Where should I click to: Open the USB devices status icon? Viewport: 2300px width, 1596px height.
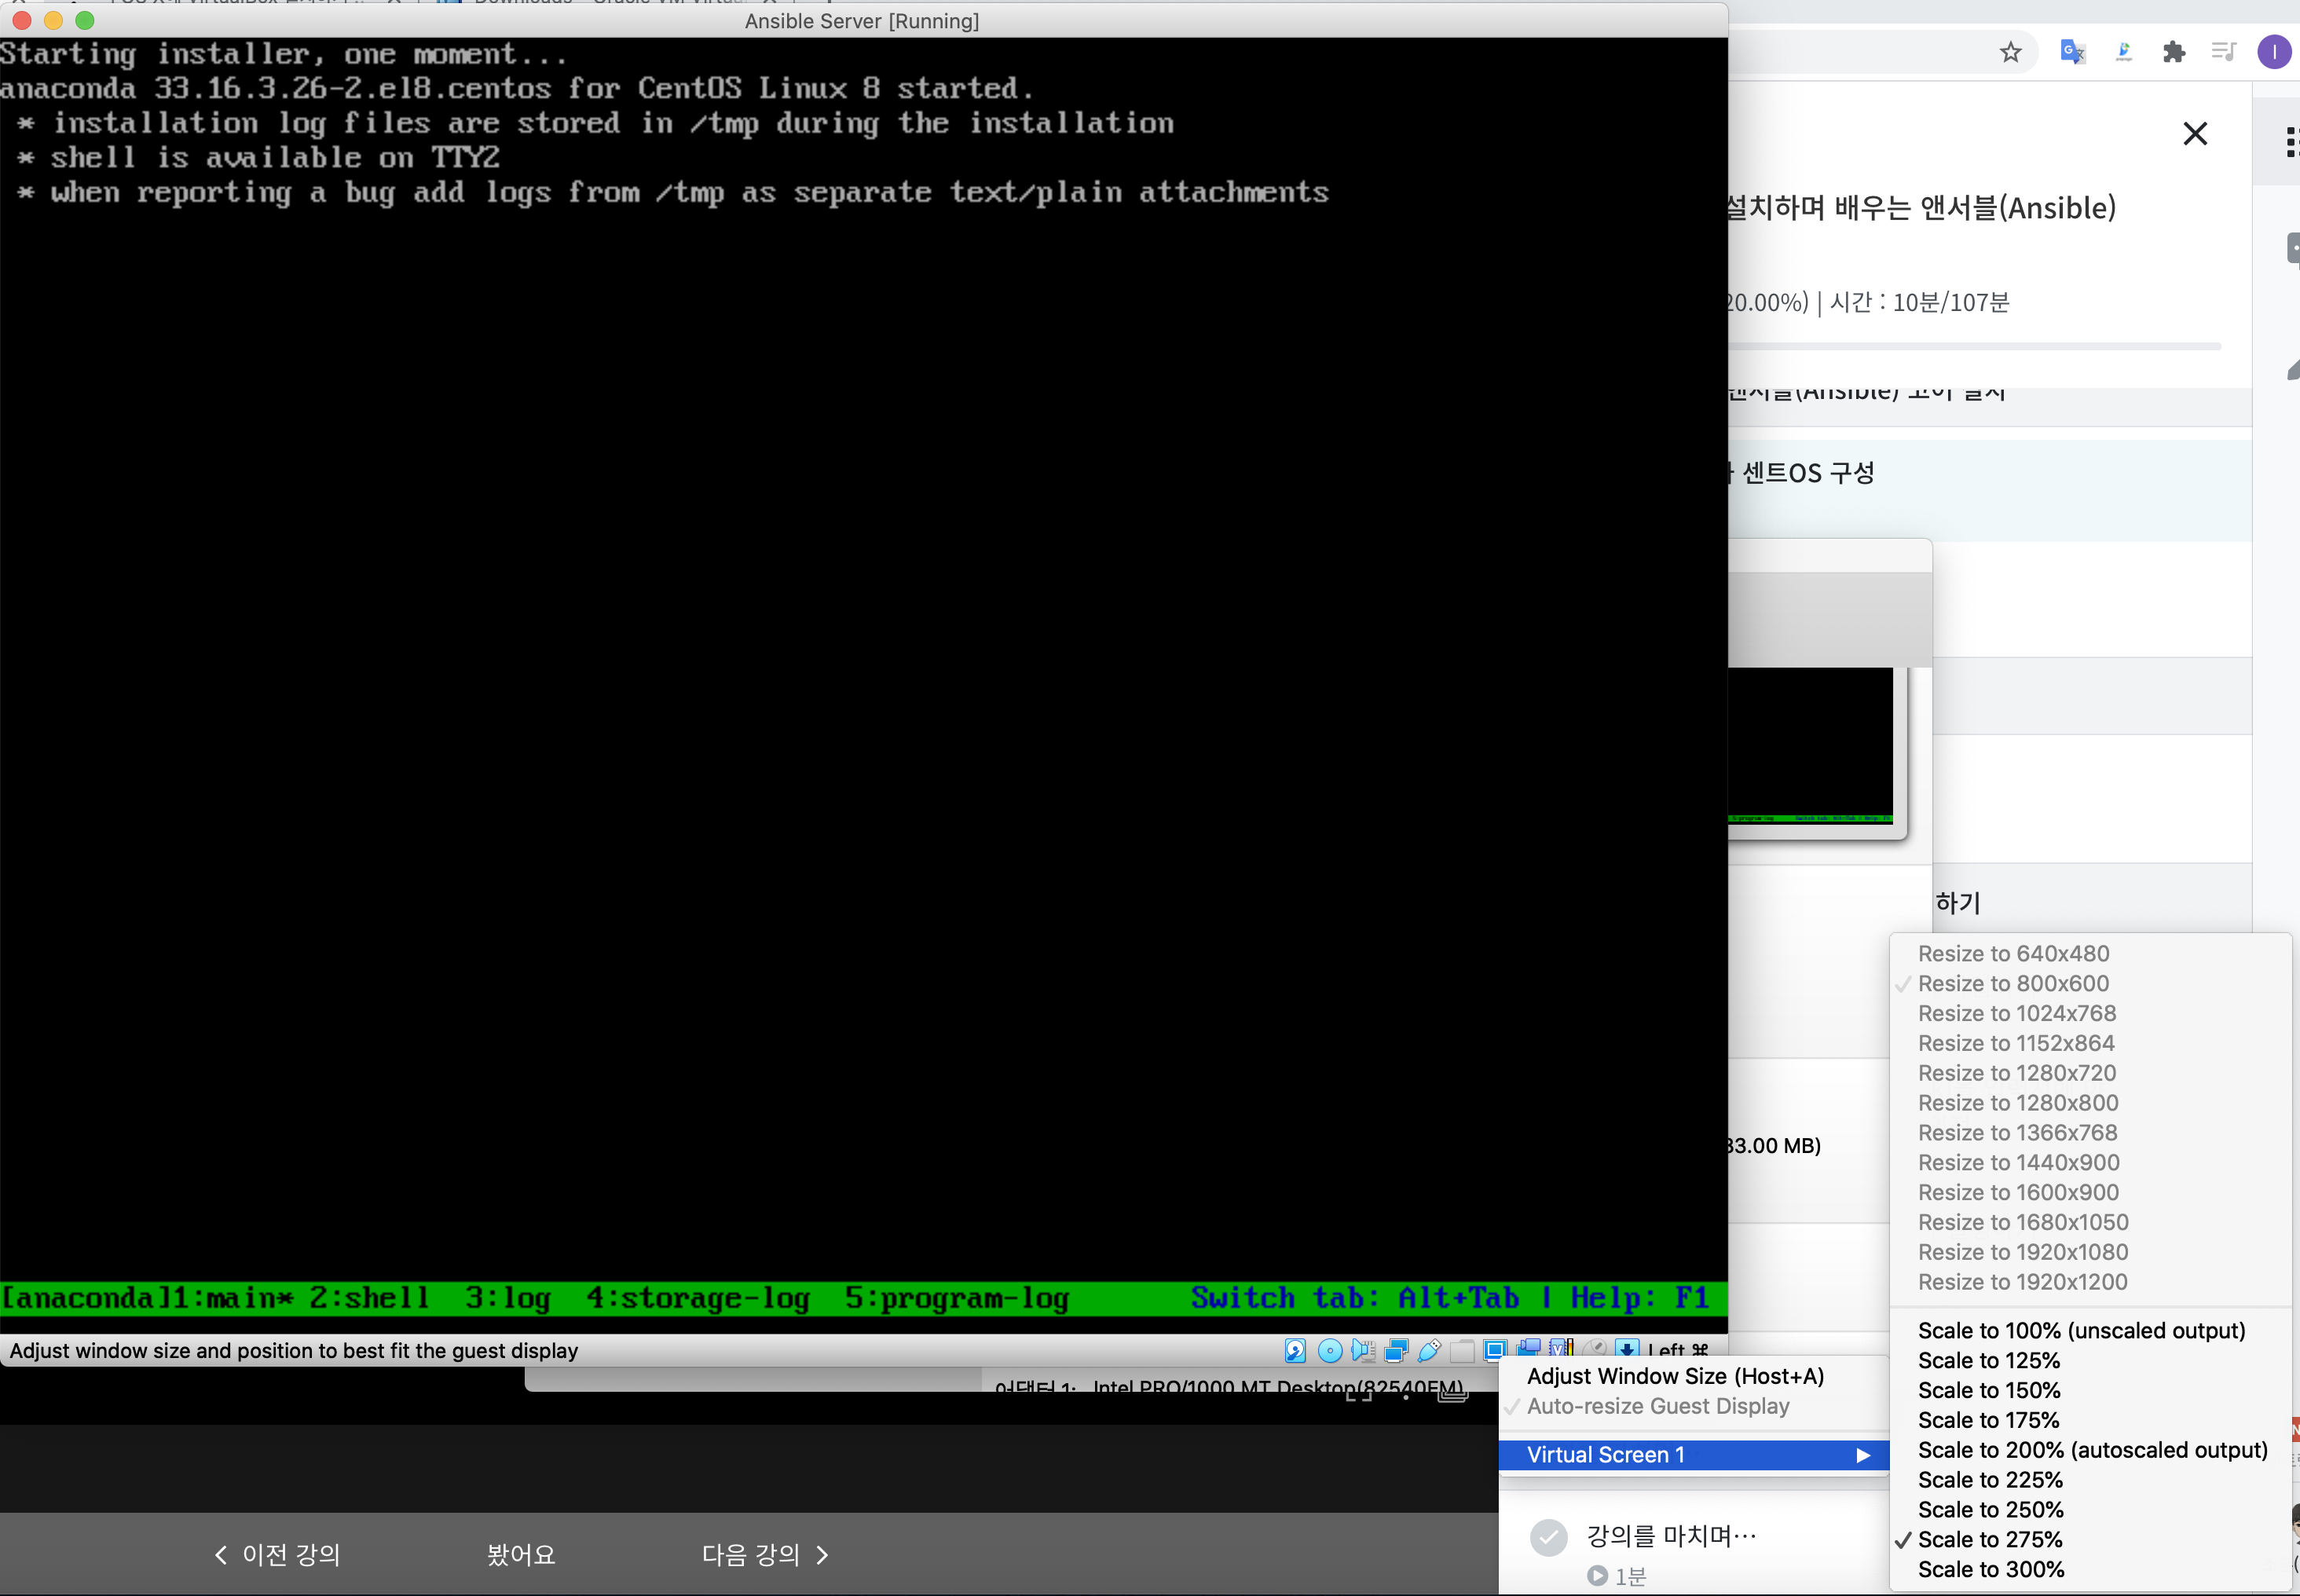[x=1429, y=1351]
